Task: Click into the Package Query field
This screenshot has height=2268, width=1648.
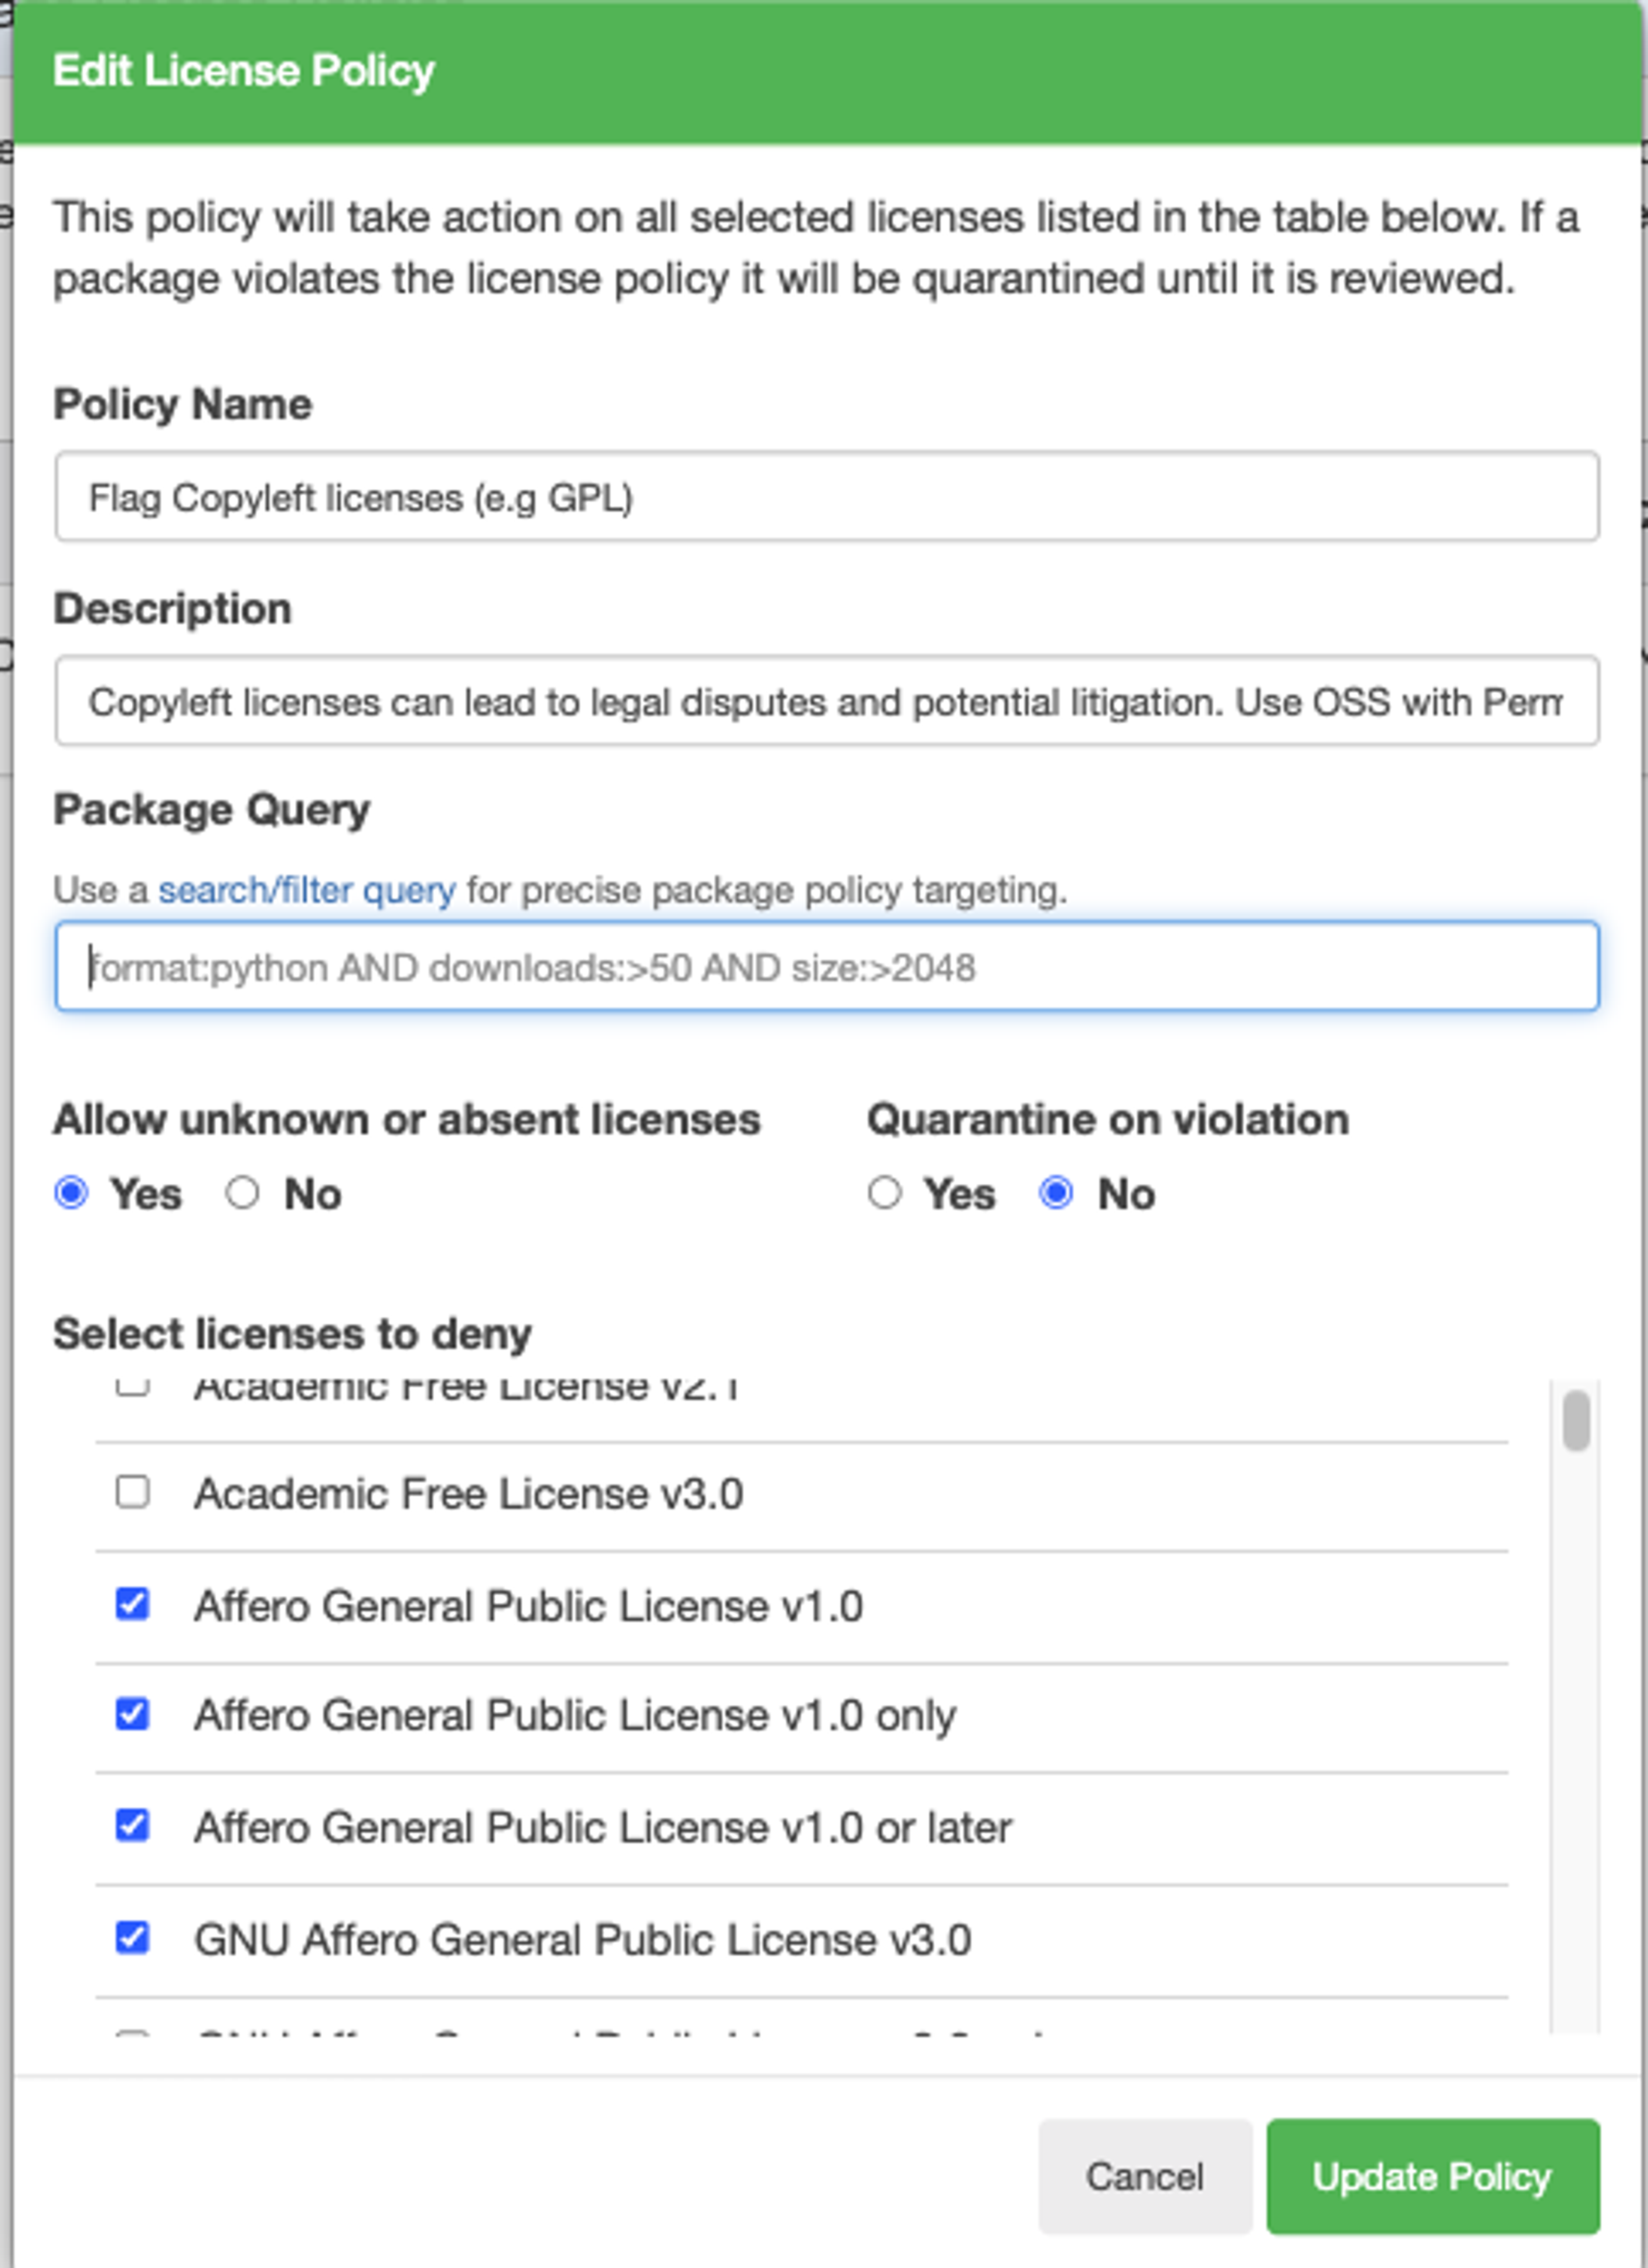Action: [x=826, y=967]
